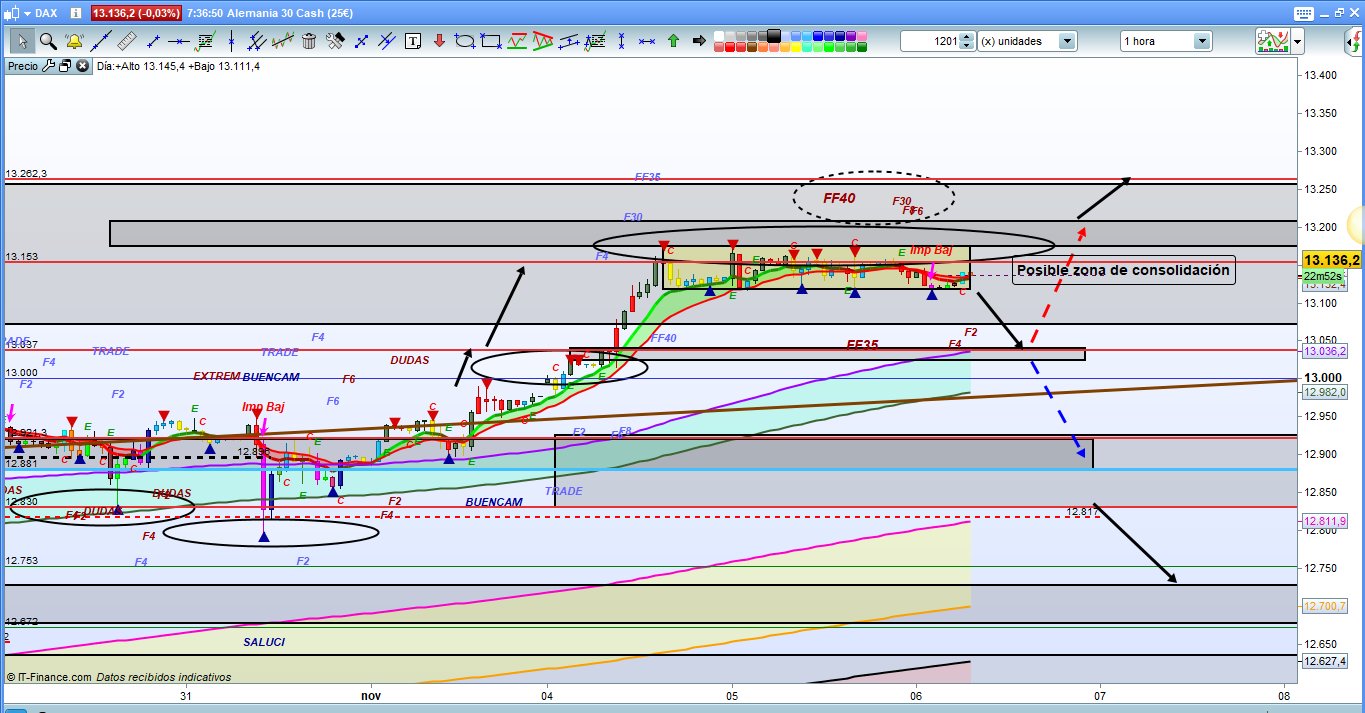Image resolution: width=1365 pixels, height=713 pixels.
Task: Open the alert bell tool
Action: click(74, 41)
